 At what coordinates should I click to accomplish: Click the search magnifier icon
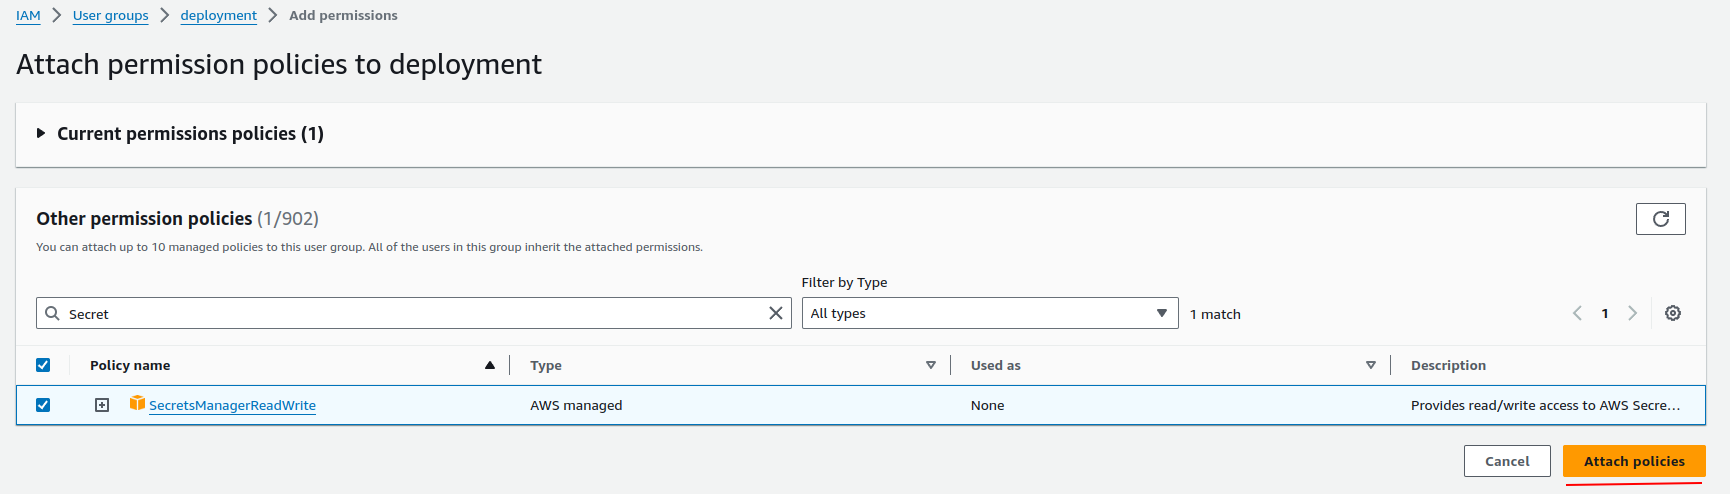pos(52,313)
